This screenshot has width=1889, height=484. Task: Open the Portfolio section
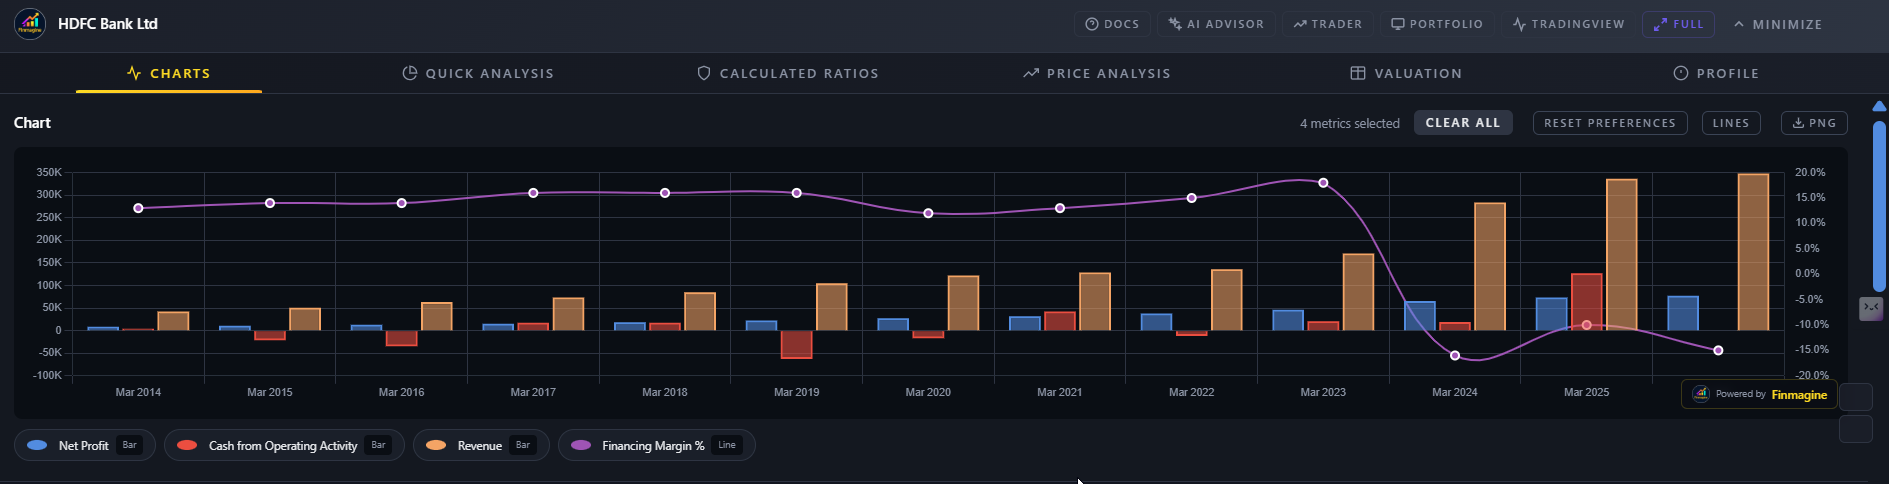(x=1437, y=24)
